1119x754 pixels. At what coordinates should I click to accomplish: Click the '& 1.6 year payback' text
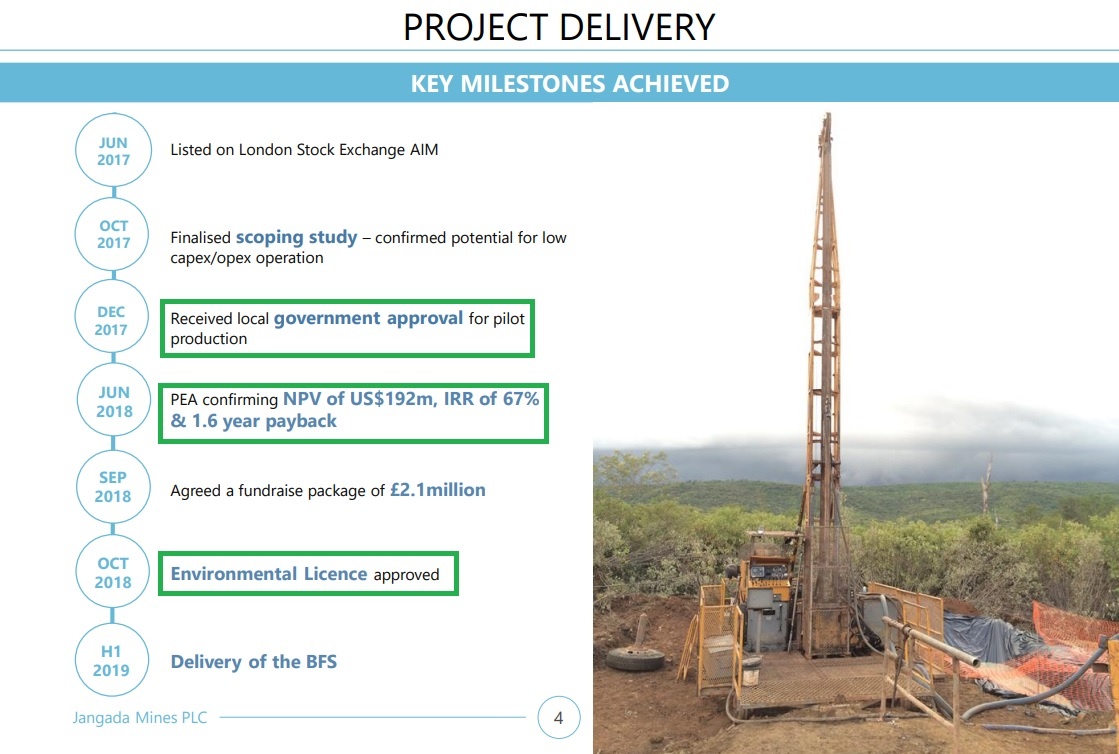pyautogui.click(x=253, y=421)
